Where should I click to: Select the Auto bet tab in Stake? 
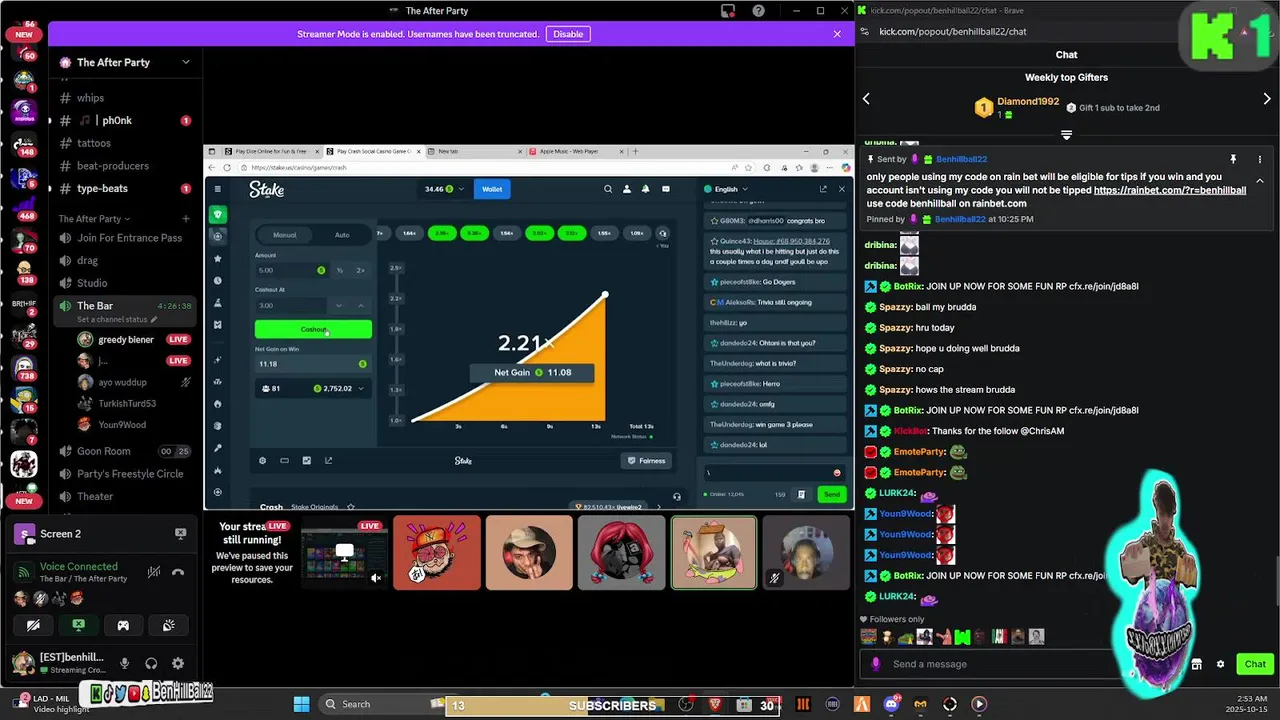(x=342, y=235)
